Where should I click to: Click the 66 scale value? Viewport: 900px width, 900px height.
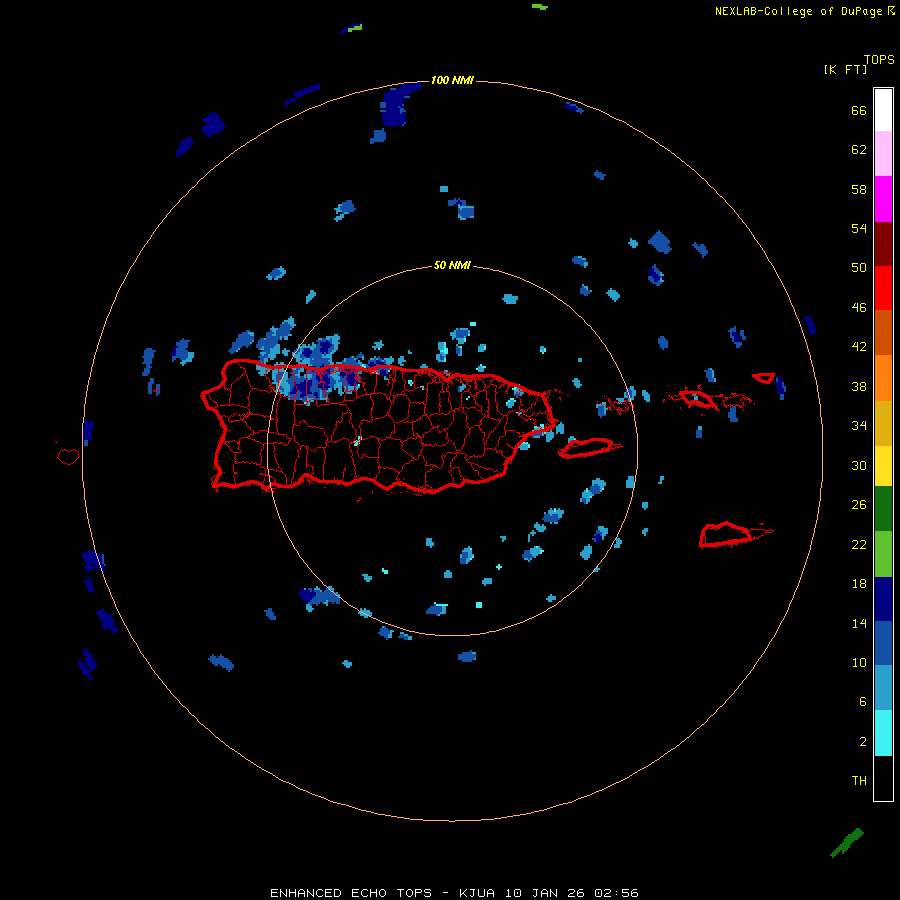859,110
